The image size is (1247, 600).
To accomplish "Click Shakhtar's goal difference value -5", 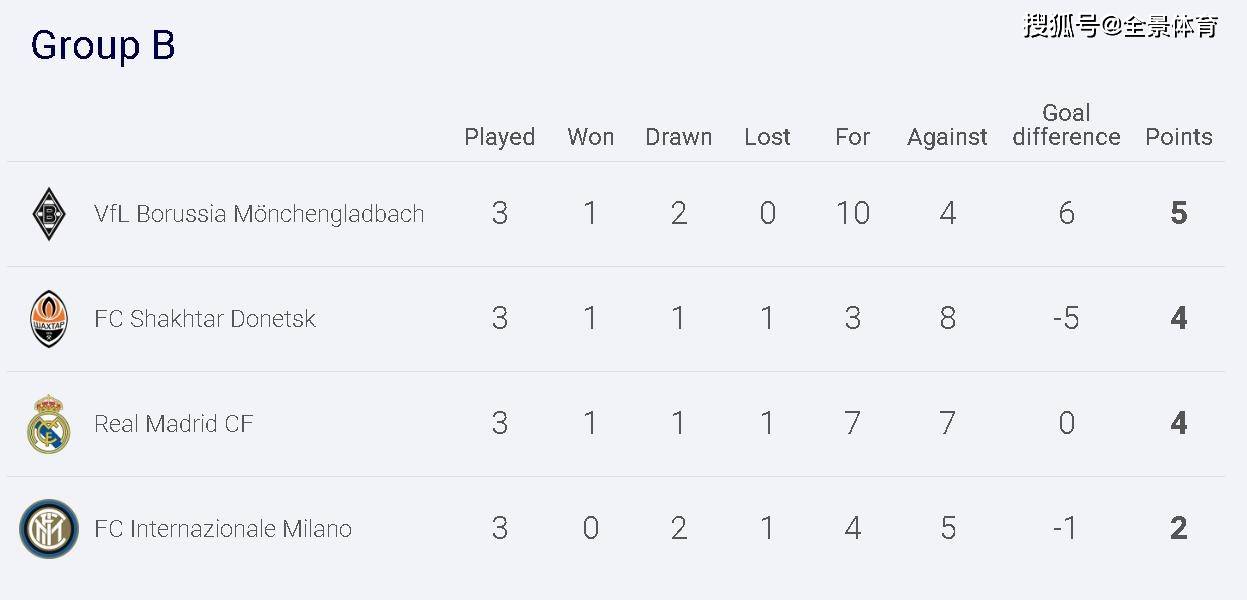I will (1067, 318).
